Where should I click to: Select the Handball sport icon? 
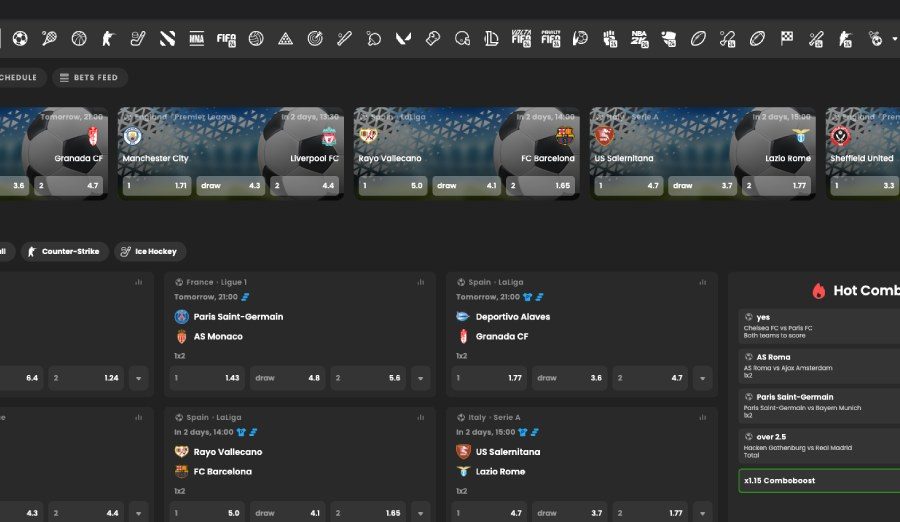coord(580,38)
